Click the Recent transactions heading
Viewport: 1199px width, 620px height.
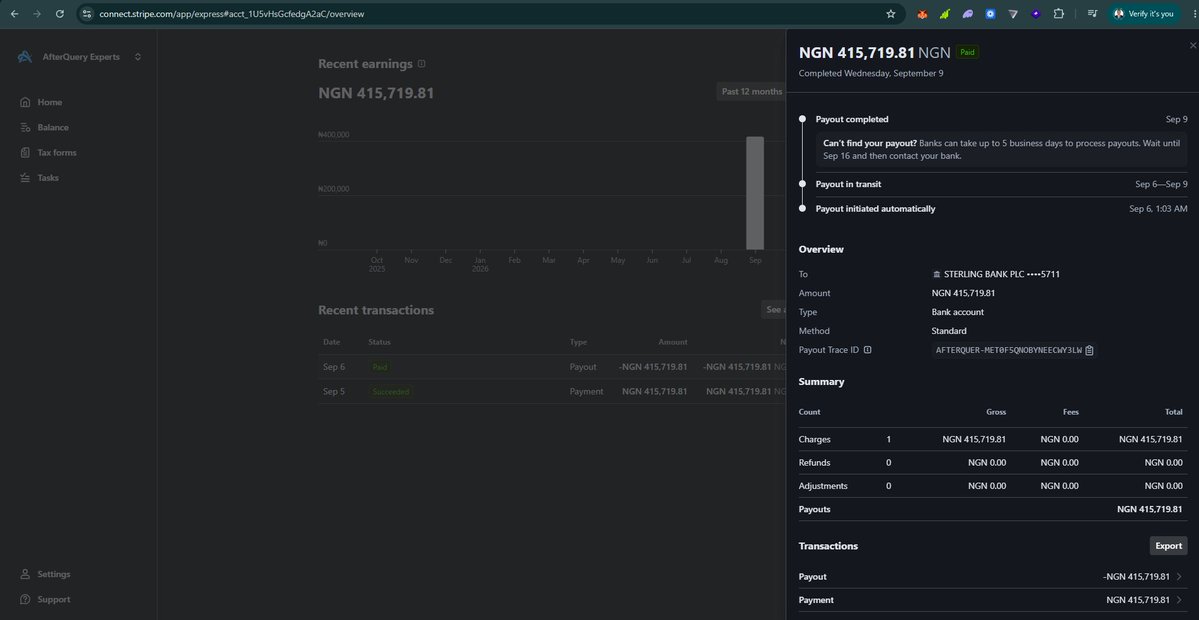[x=375, y=310]
